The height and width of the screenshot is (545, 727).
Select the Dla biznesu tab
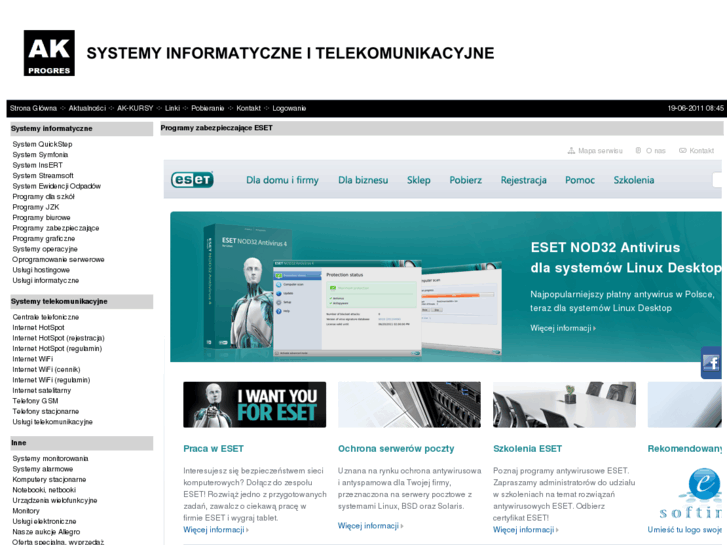pyautogui.click(x=363, y=180)
